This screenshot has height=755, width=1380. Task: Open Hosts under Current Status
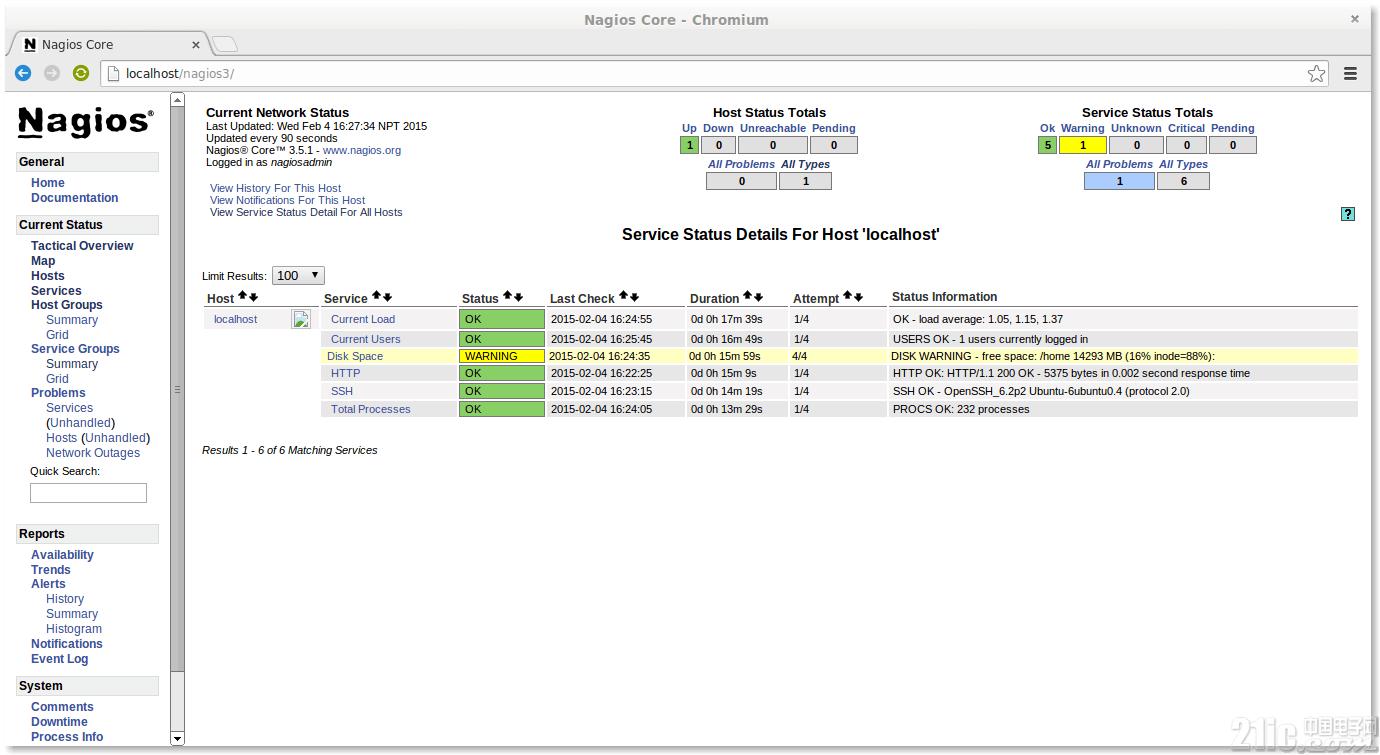47,276
